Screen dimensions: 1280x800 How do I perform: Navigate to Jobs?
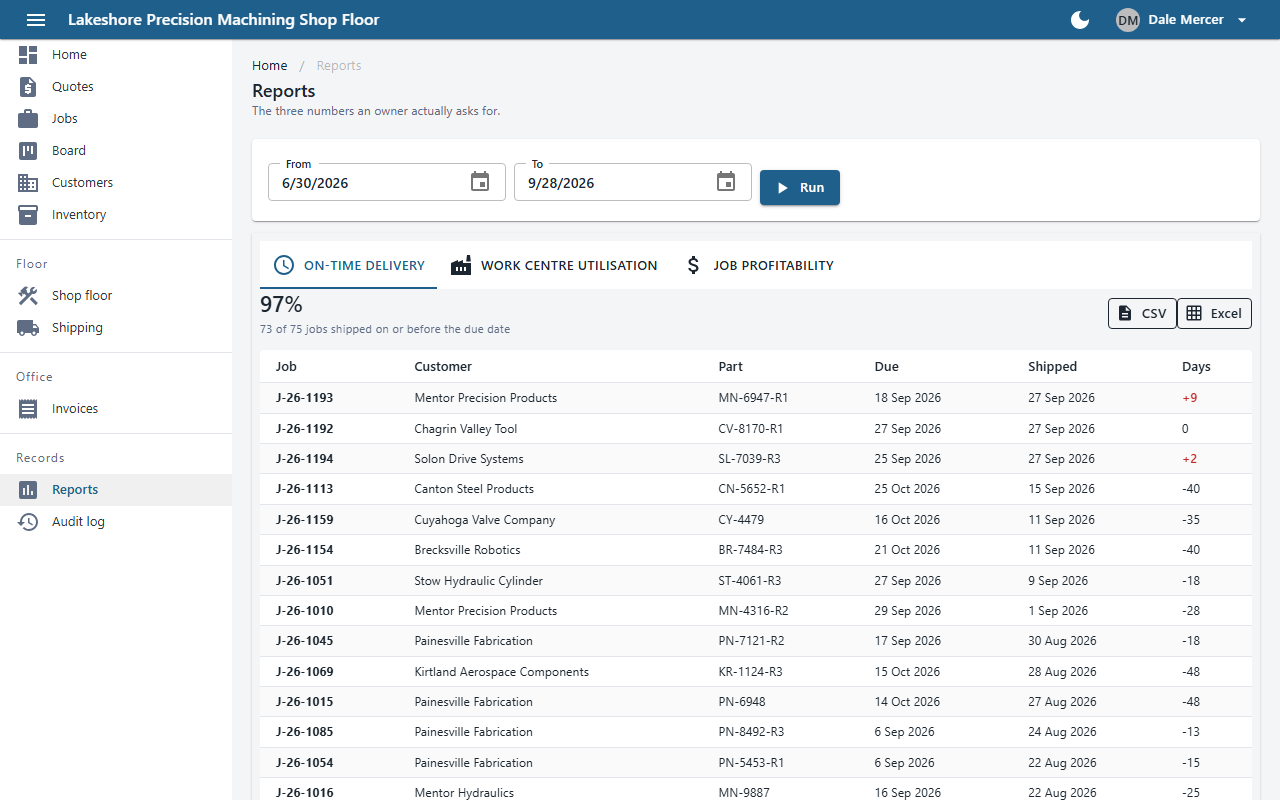click(x=116, y=119)
